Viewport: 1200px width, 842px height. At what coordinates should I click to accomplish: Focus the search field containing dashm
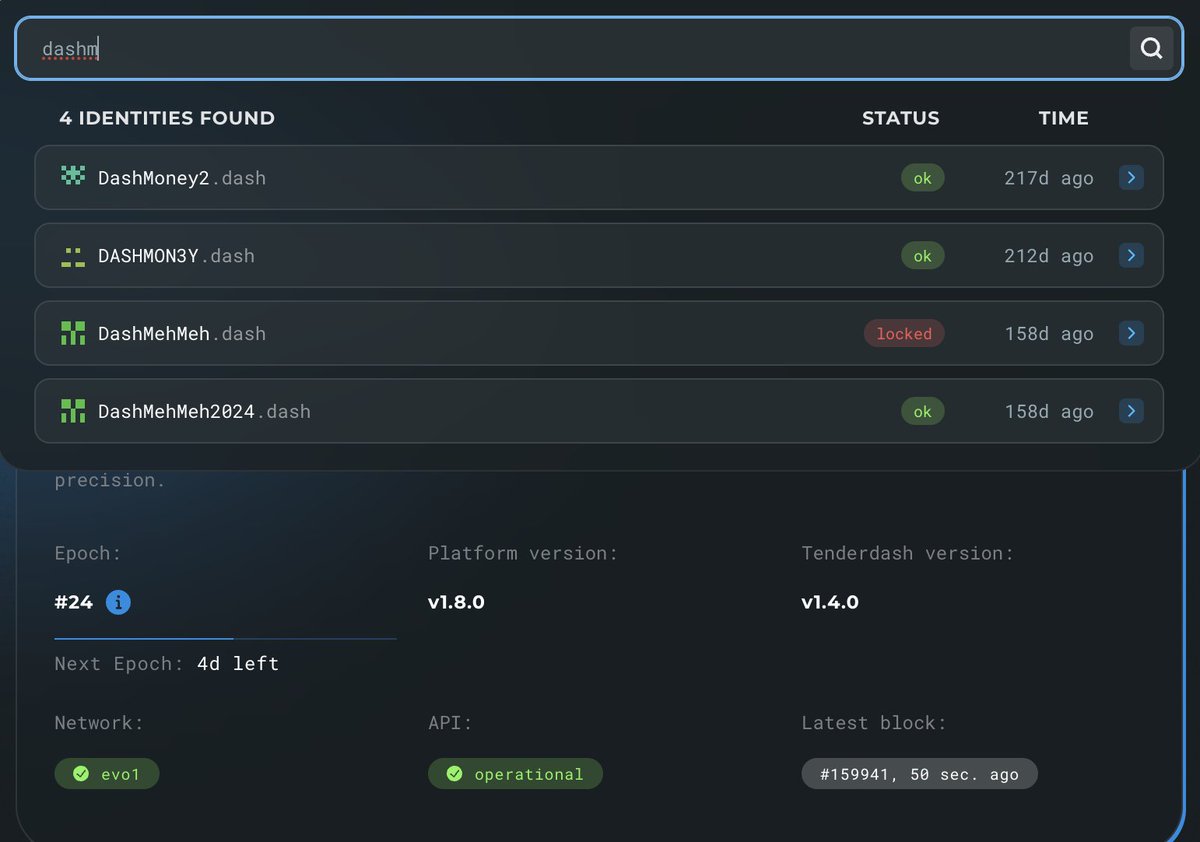(x=580, y=48)
